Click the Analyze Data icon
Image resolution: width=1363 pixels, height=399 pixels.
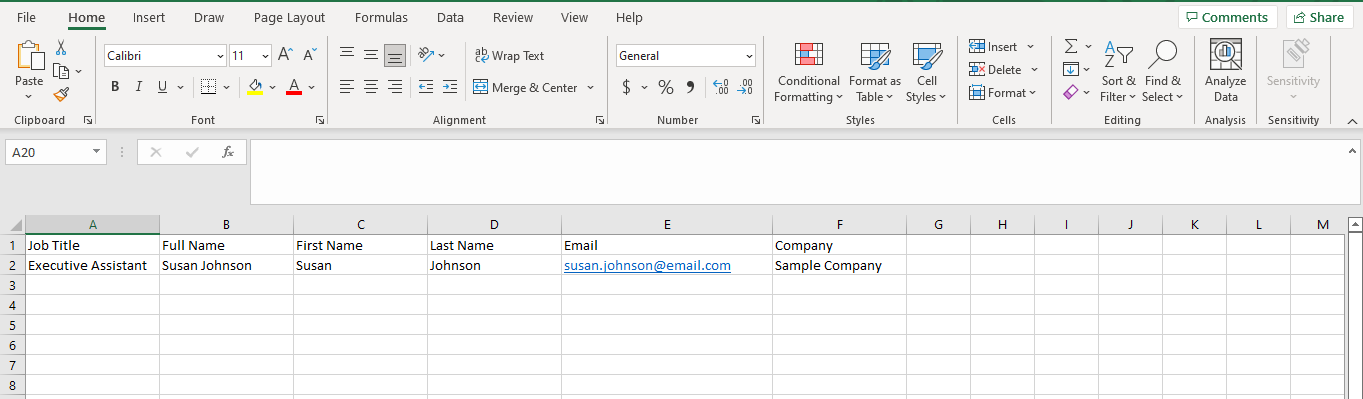click(1225, 72)
